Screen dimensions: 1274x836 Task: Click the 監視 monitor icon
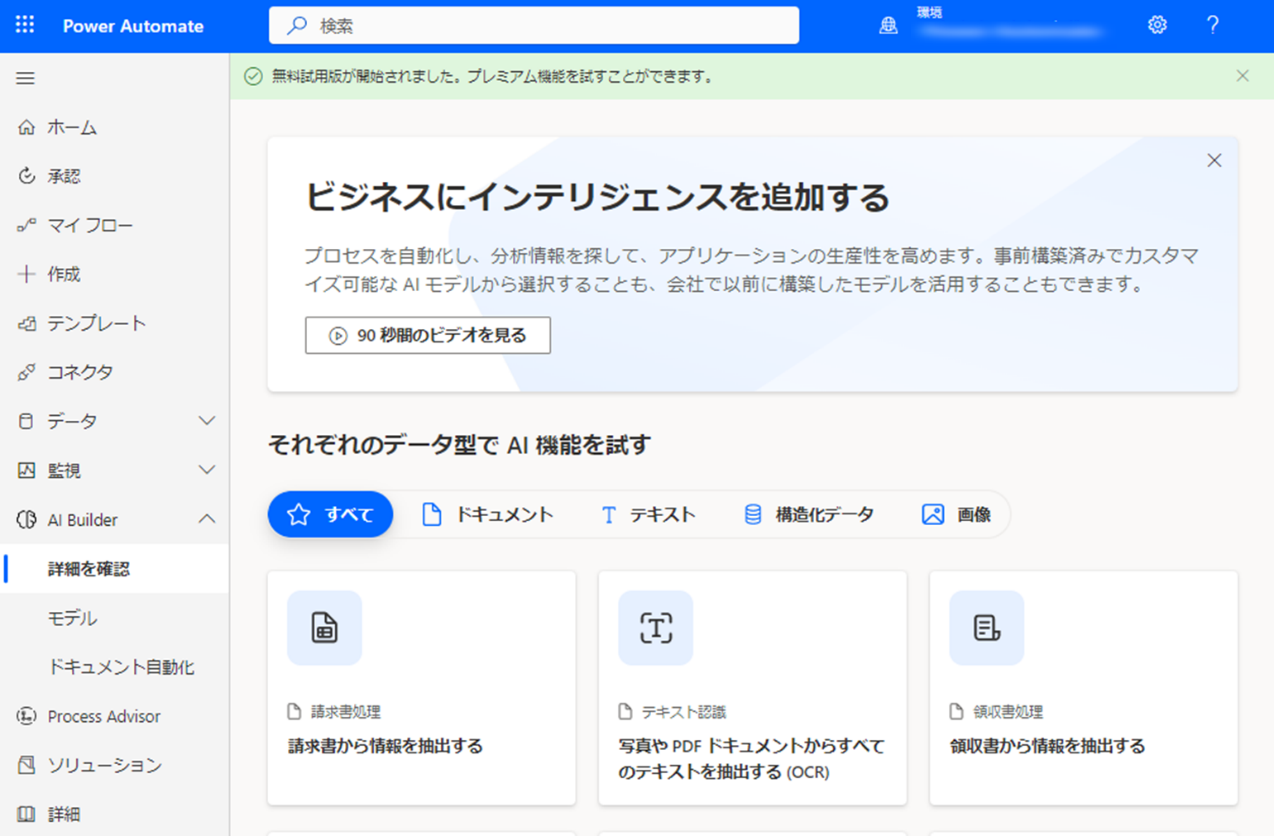click(27, 470)
